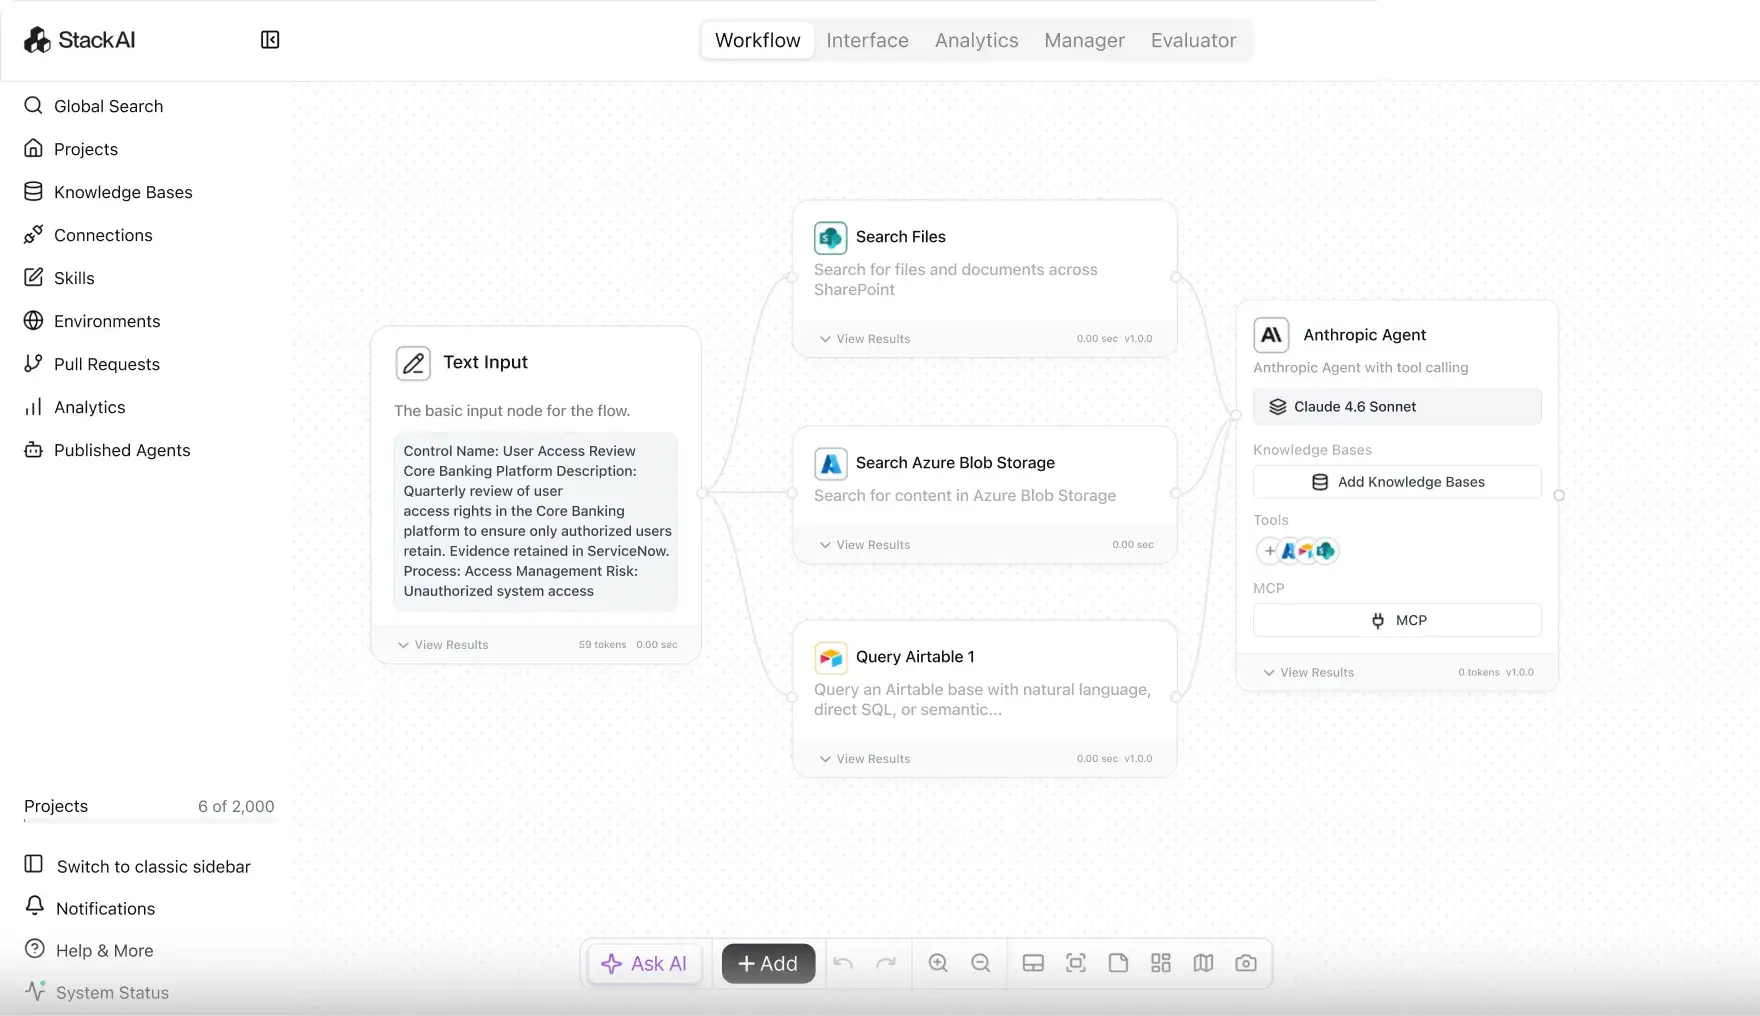
Task: Open the minimap icon in bottom toolbar
Action: coord(1203,963)
